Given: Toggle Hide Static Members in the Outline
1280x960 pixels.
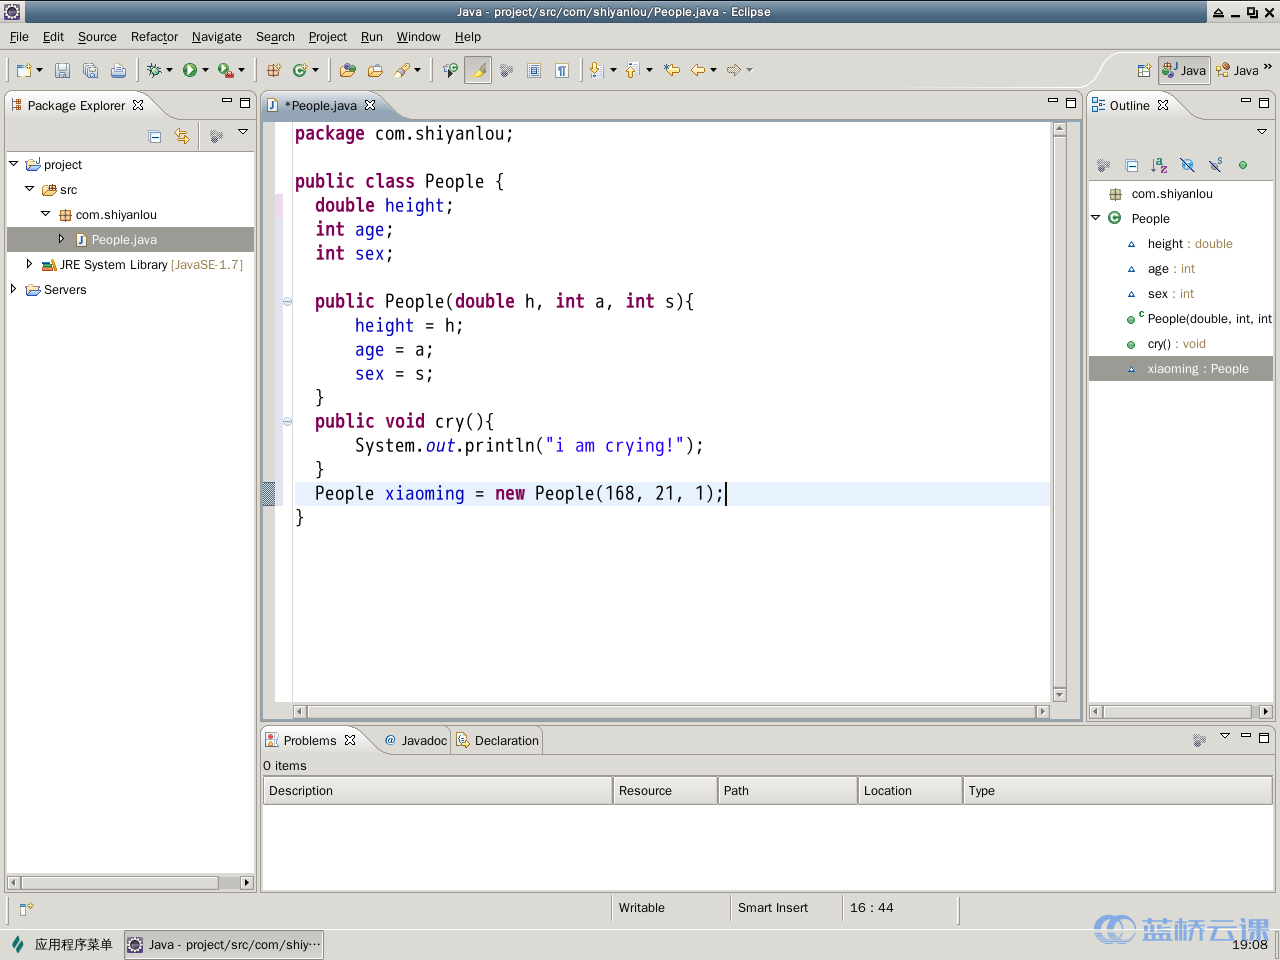Looking at the screenshot, I should (x=1215, y=165).
